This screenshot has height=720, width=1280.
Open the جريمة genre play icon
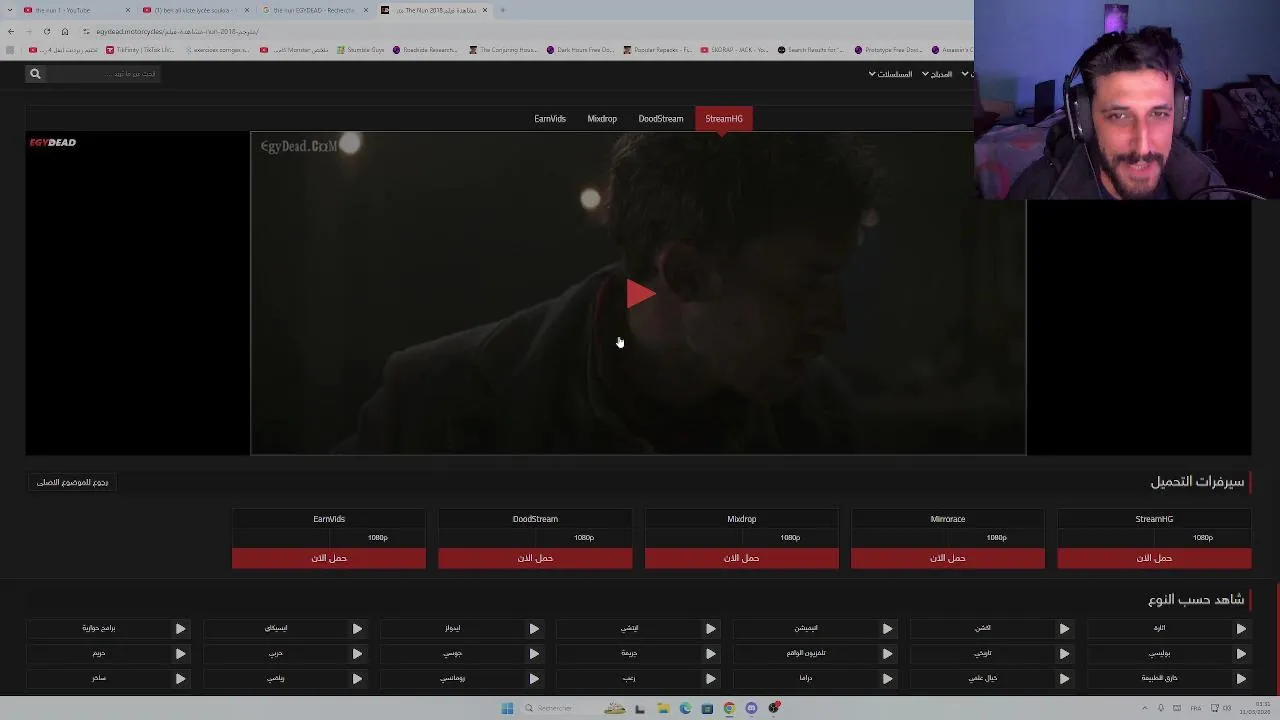(x=710, y=653)
